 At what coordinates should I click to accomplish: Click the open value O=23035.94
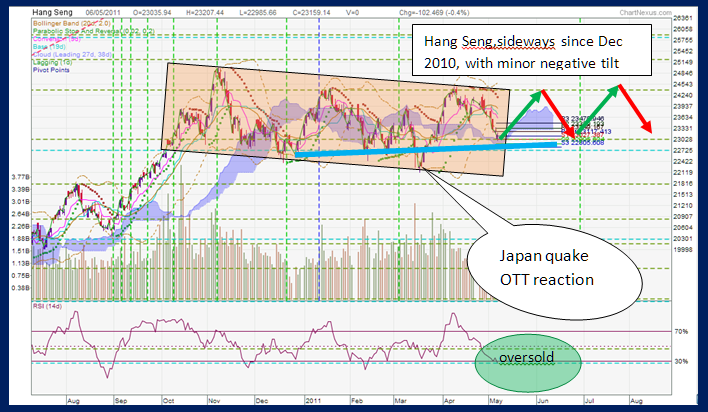click(152, 13)
